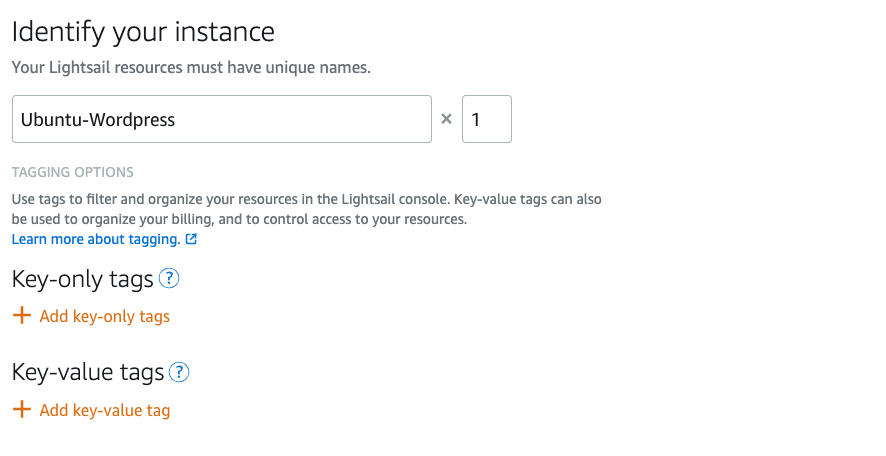Screen dimensions: 886x456
Task: Click the TAGGING OPTIONS section label
Action: point(73,173)
